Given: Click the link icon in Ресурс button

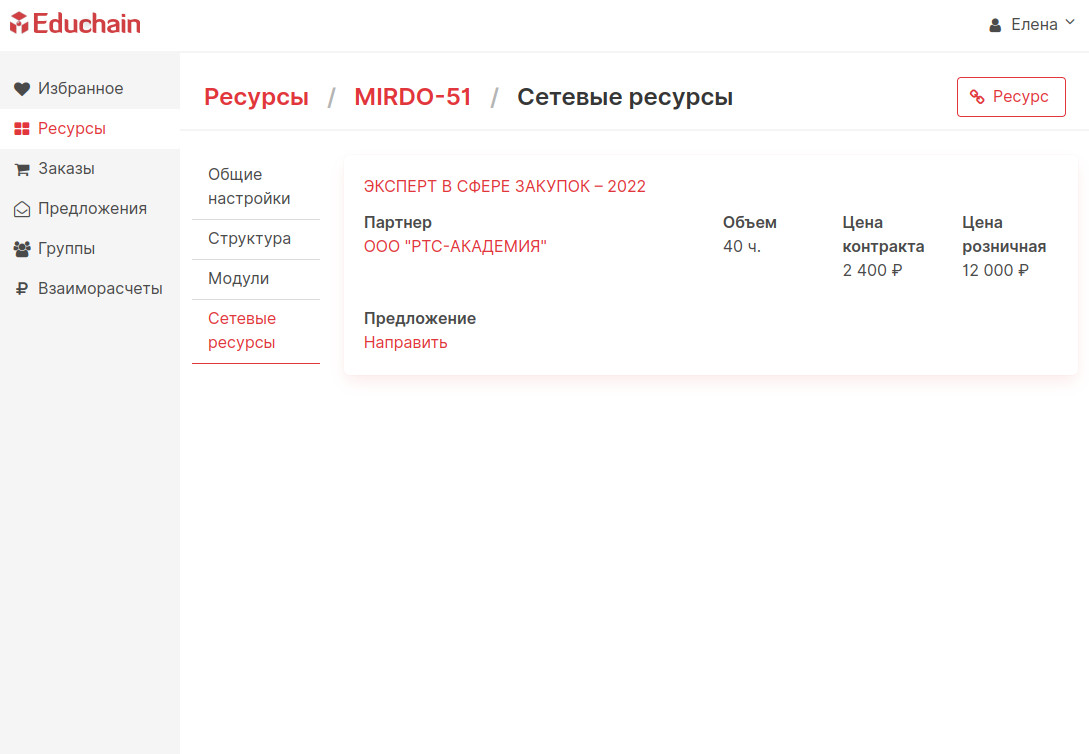Looking at the screenshot, I should 977,97.
